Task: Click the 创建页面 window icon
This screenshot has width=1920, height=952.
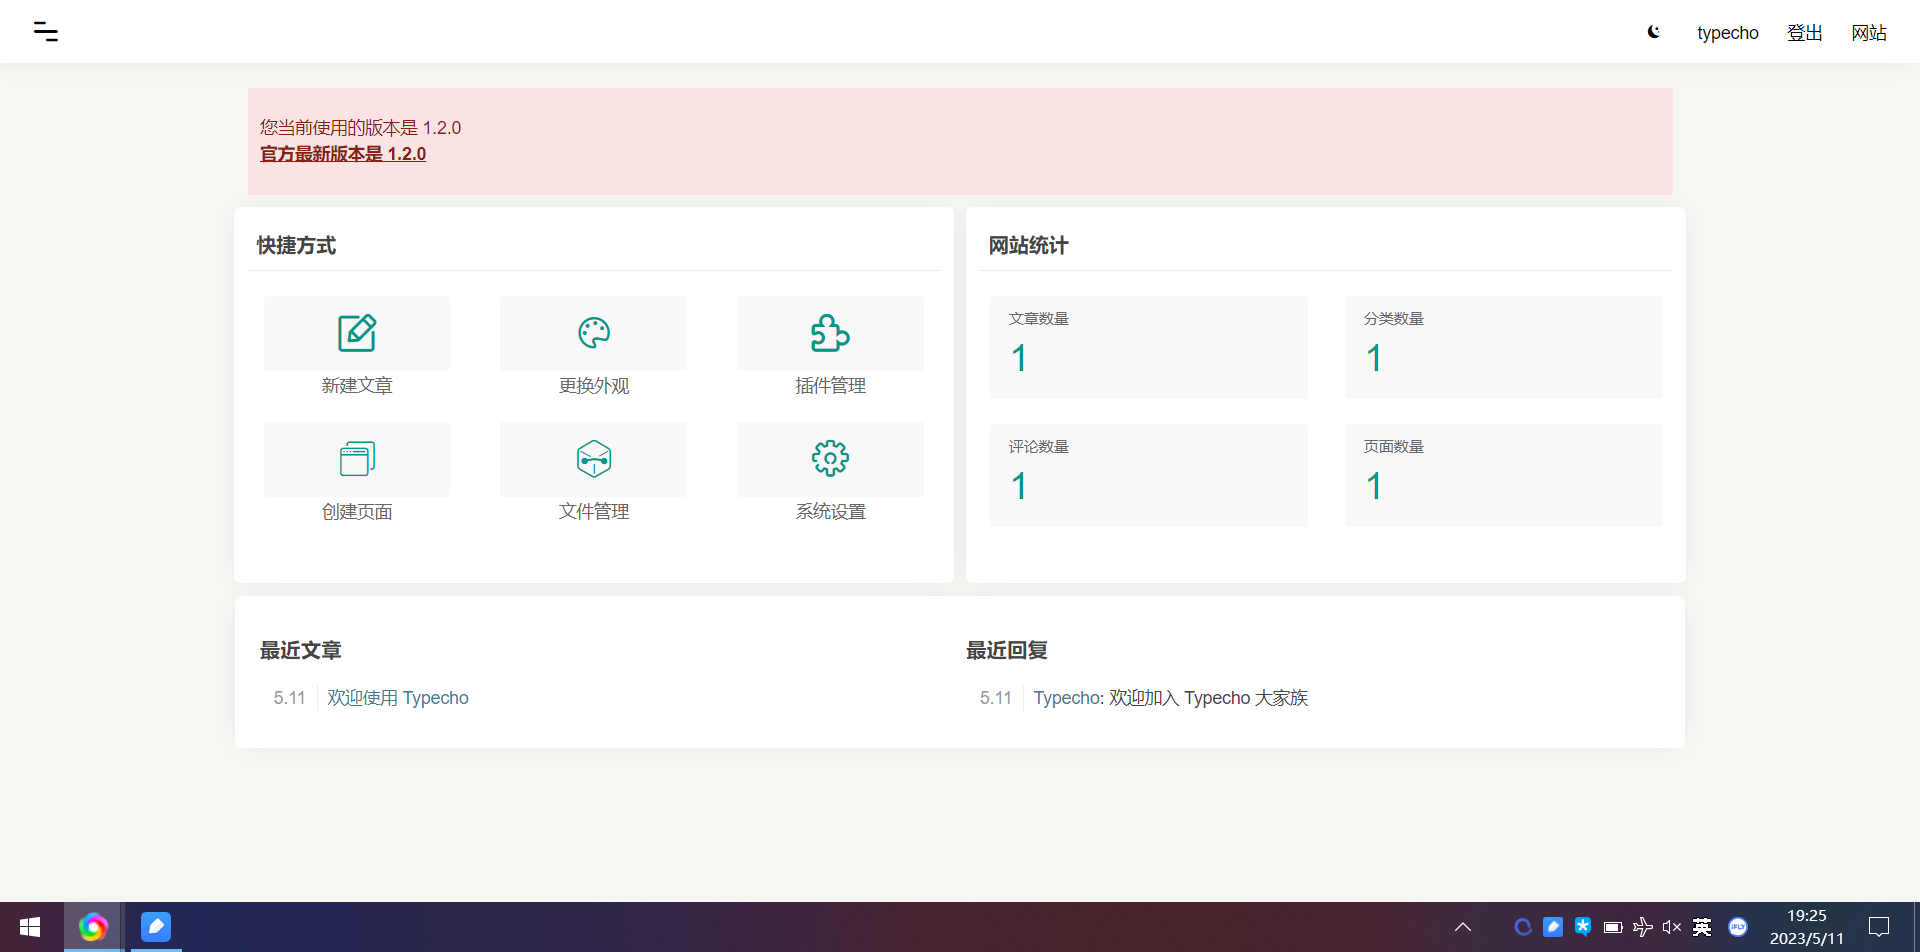Action: coord(357,459)
